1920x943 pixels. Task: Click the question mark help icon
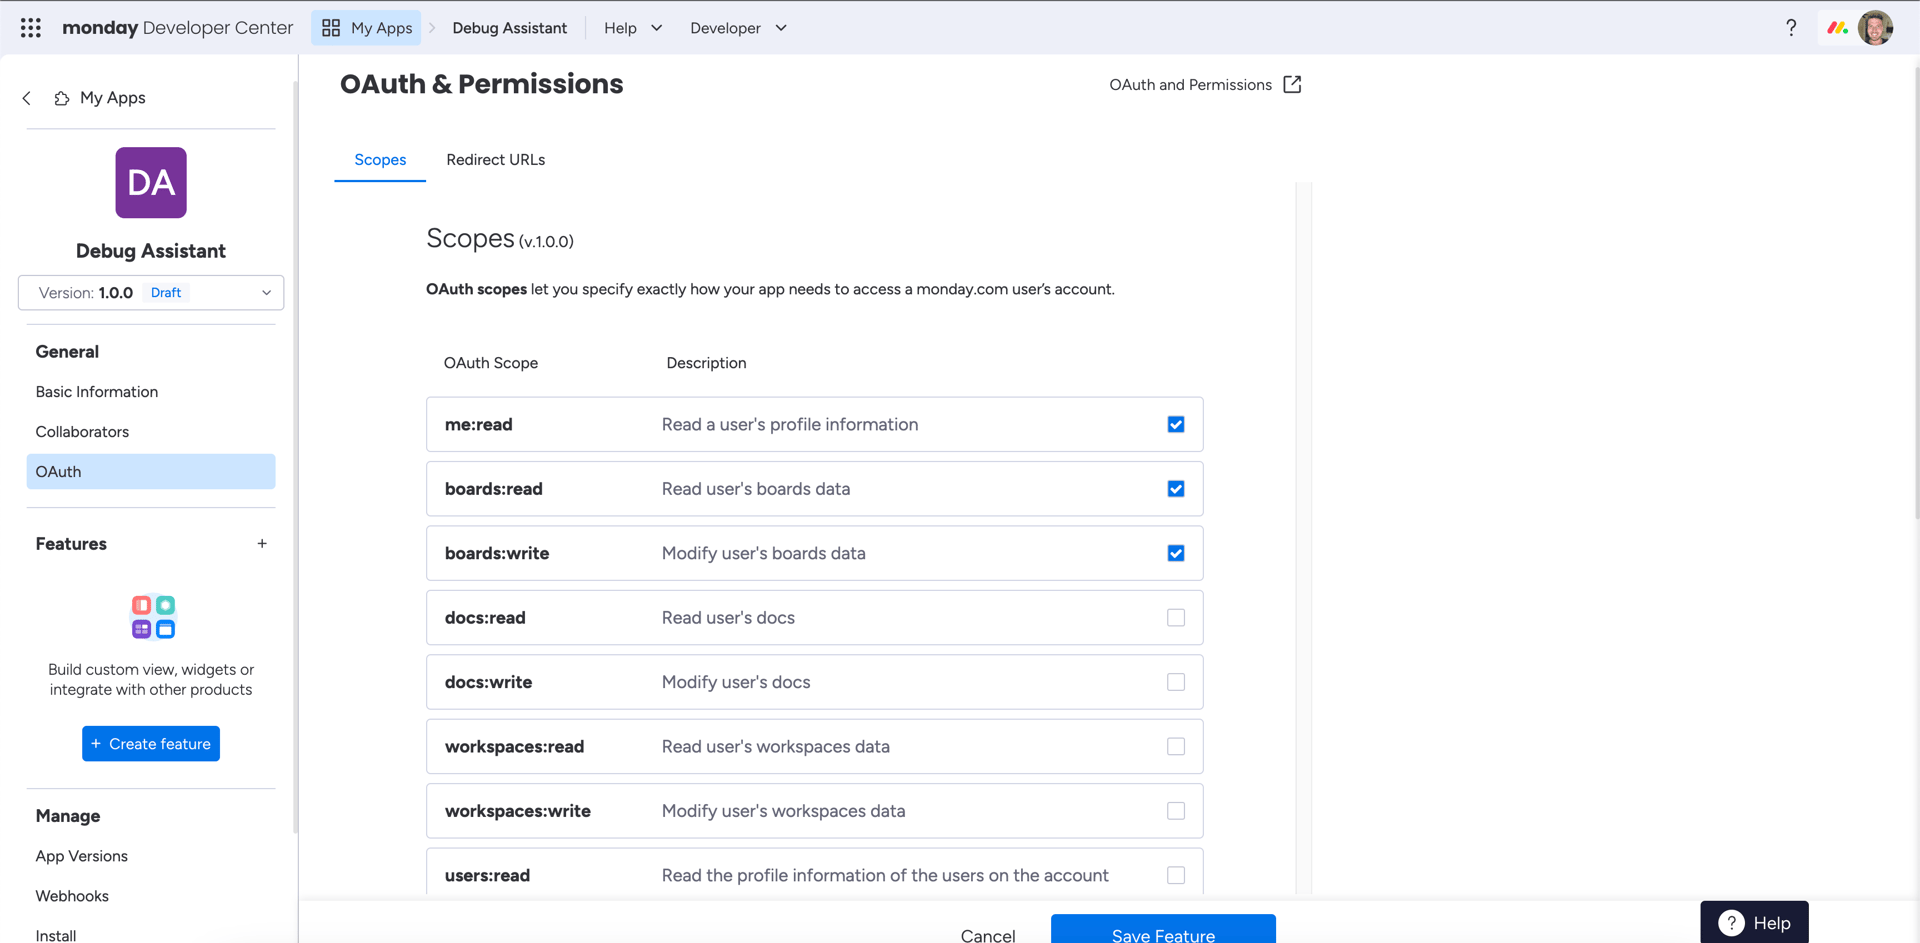(x=1791, y=28)
